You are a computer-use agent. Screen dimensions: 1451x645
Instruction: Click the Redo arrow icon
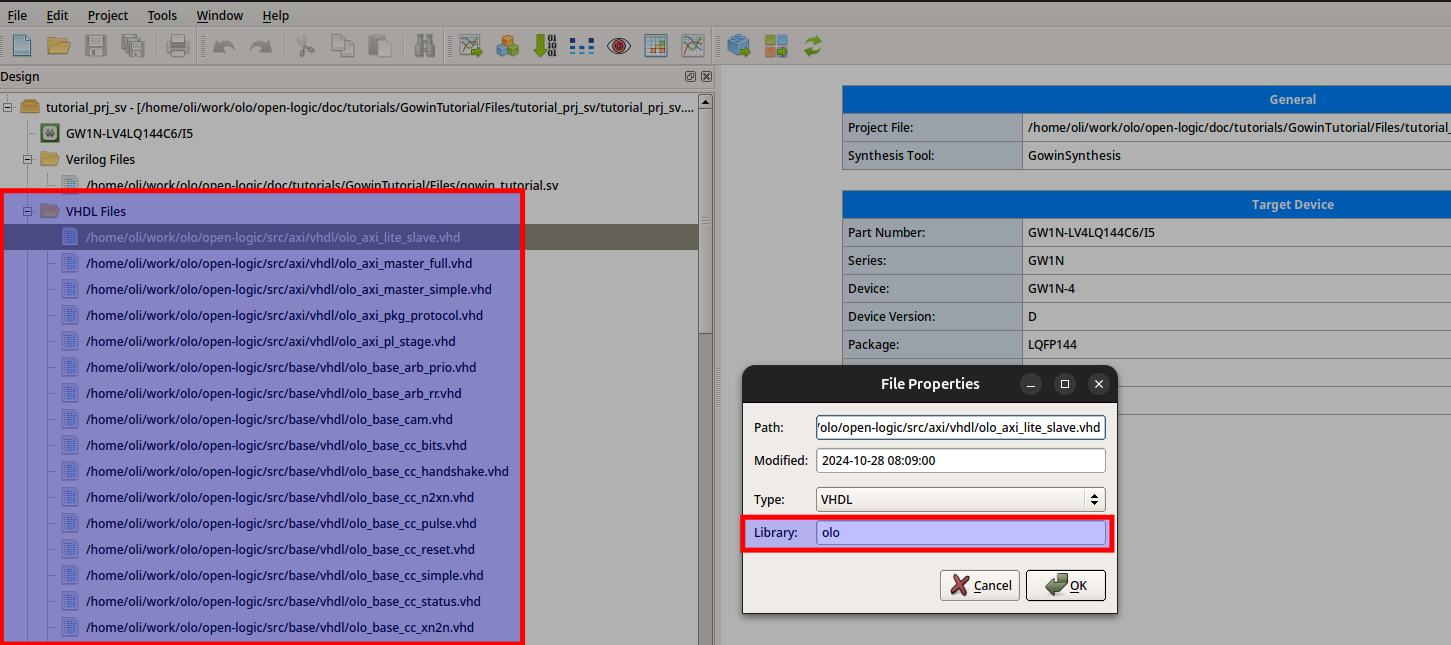(x=261, y=45)
